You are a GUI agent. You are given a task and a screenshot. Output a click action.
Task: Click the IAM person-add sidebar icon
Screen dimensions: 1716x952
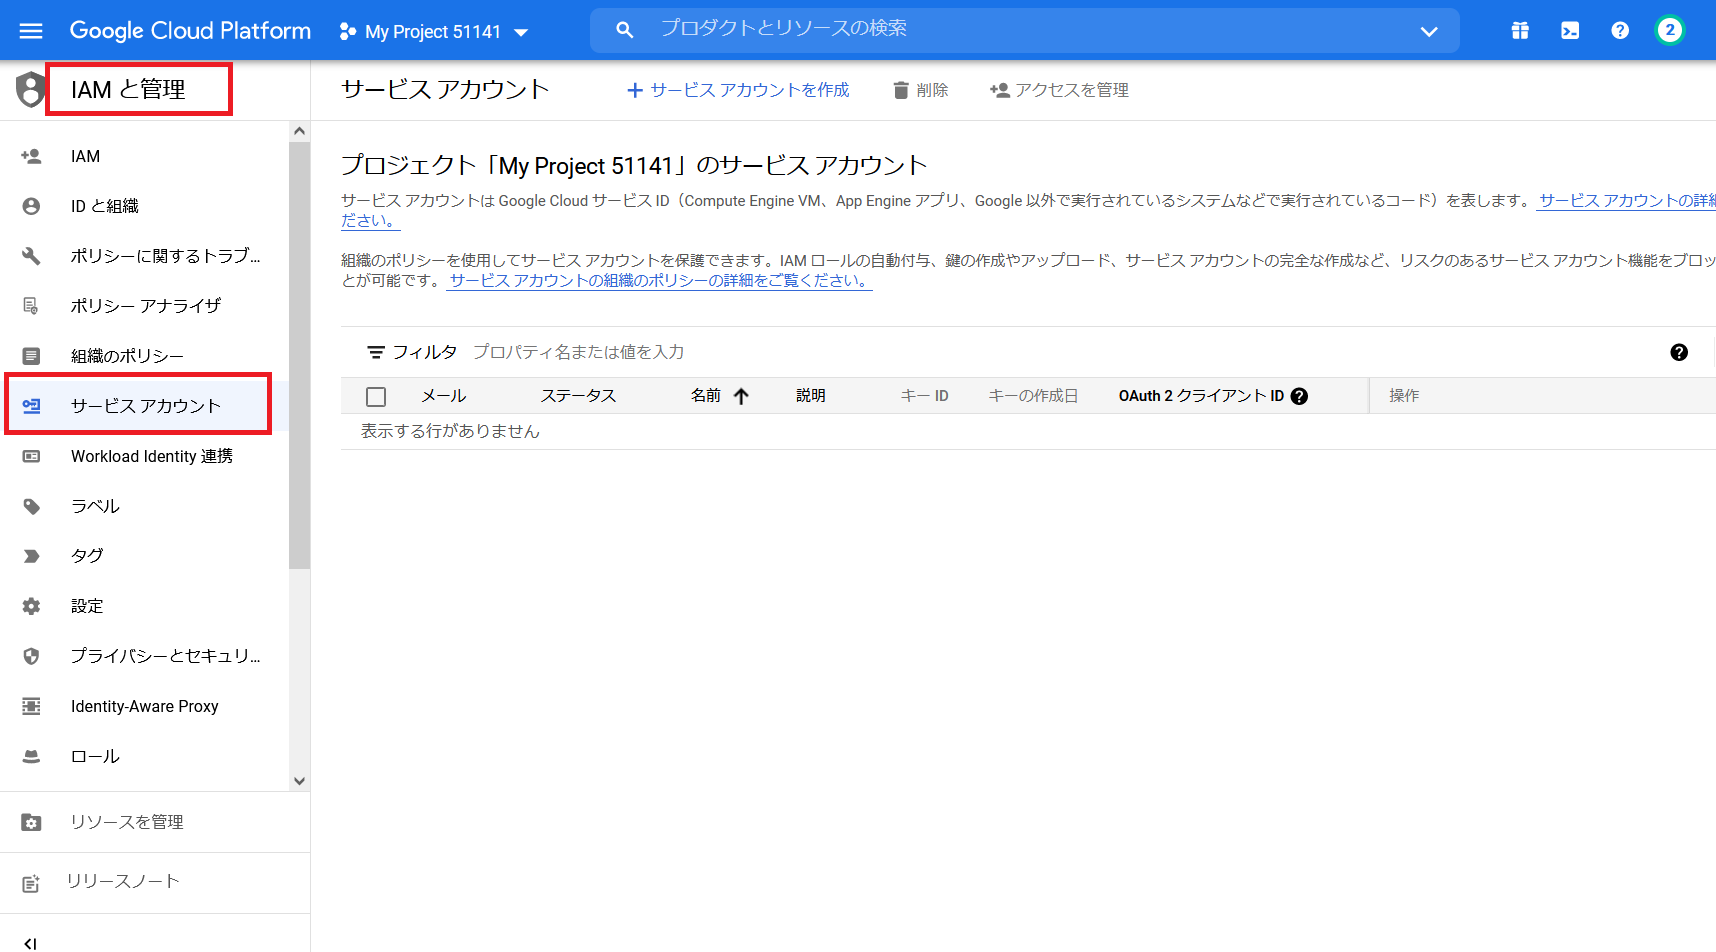pos(31,156)
